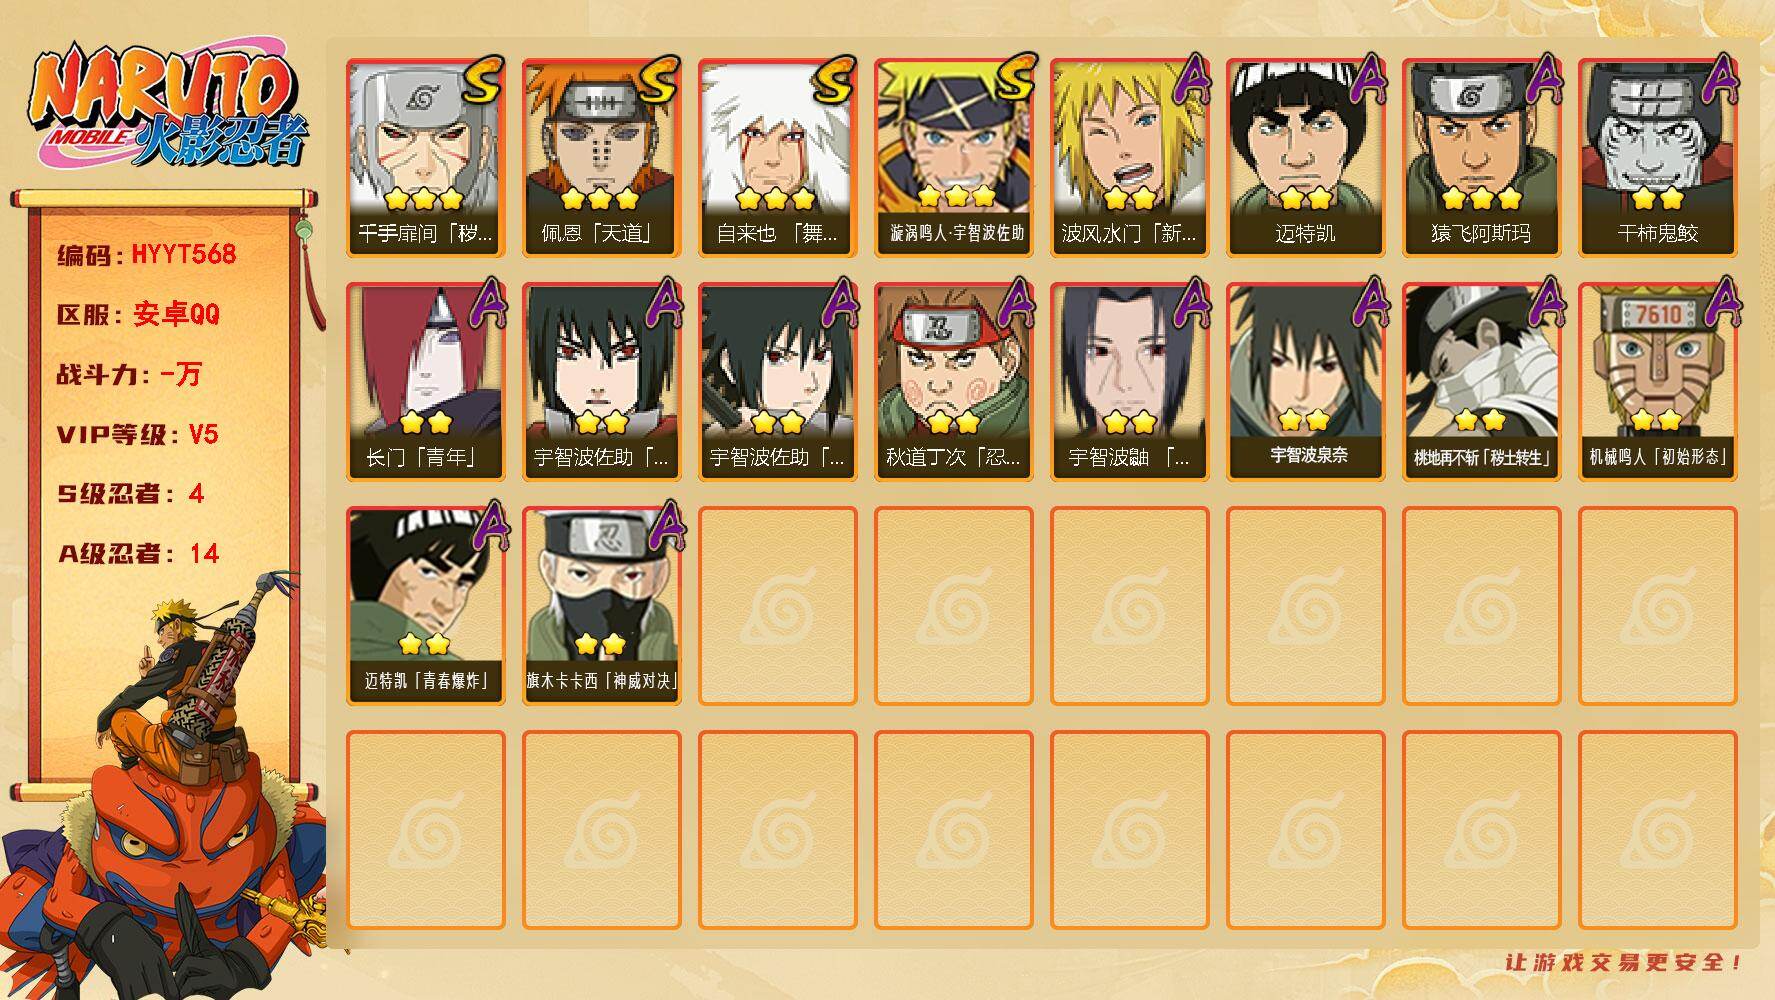Click the 秋道丁次 character card
This screenshot has width=1775, height=1000.
(954, 382)
